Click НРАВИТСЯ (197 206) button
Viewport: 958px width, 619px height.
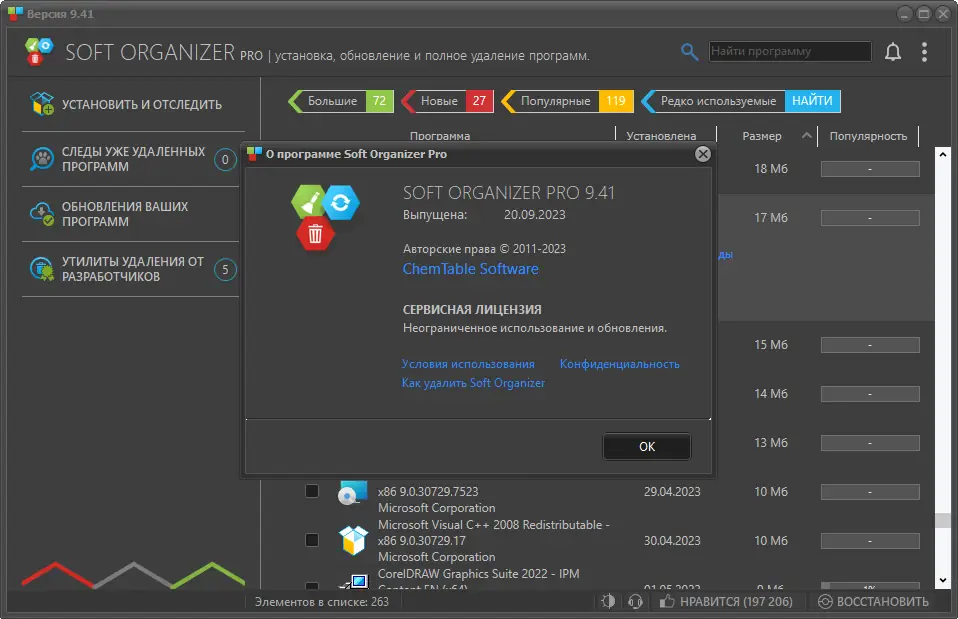pyautogui.click(x=726, y=601)
